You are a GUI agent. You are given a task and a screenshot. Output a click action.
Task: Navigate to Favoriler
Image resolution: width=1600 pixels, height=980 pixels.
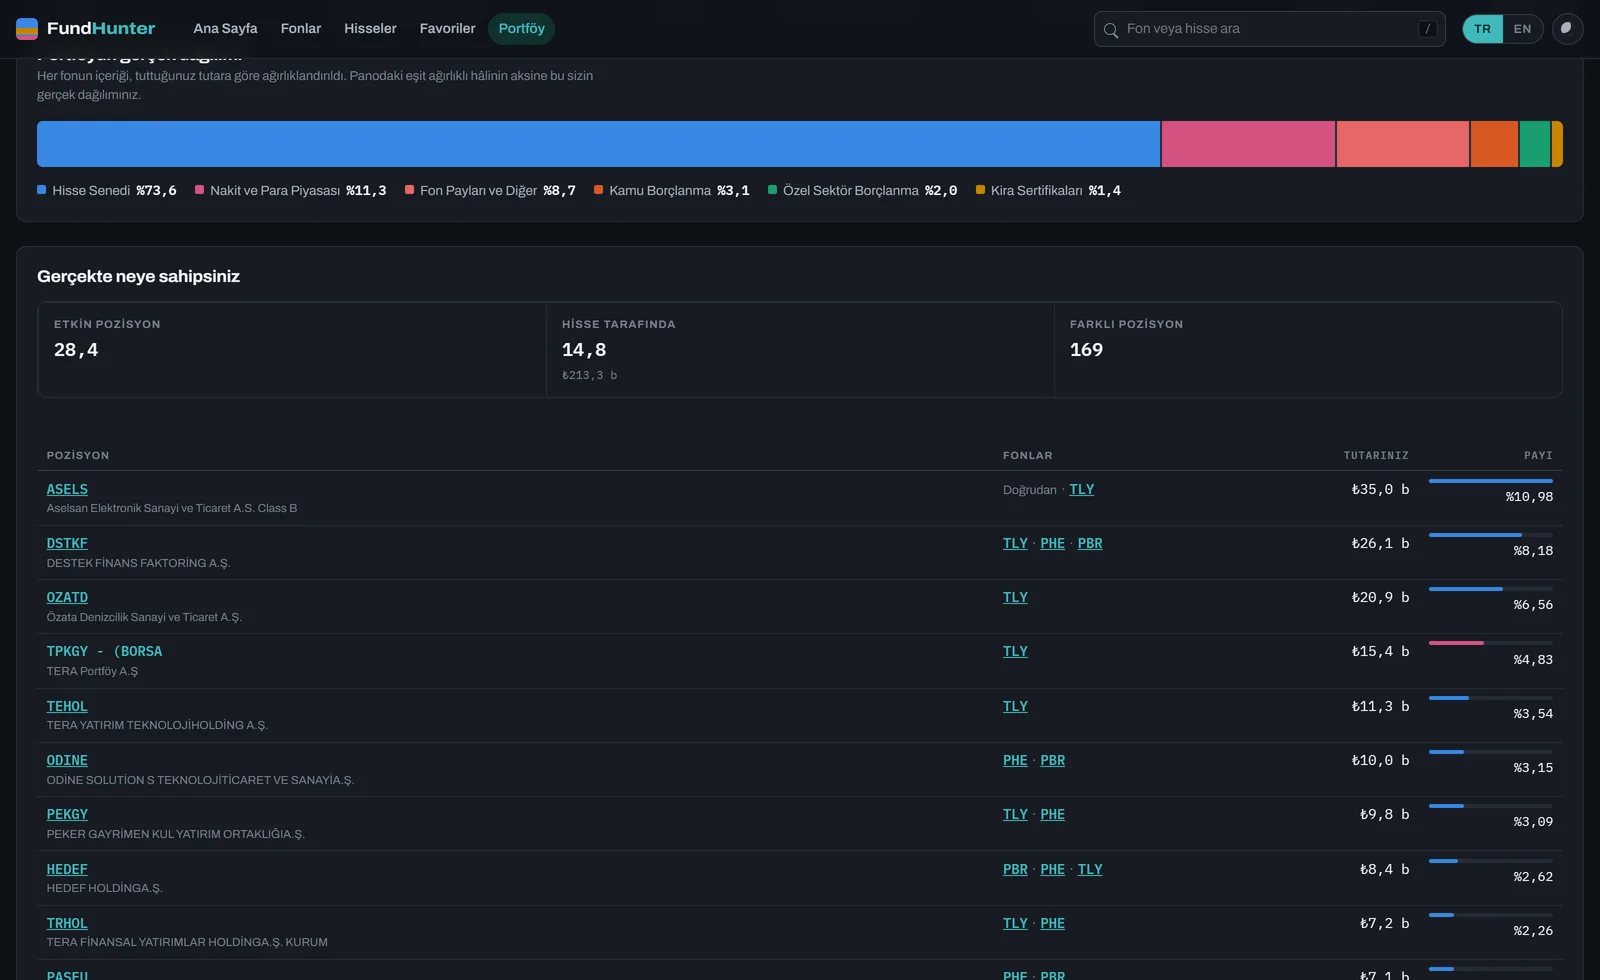click(448, 29)
